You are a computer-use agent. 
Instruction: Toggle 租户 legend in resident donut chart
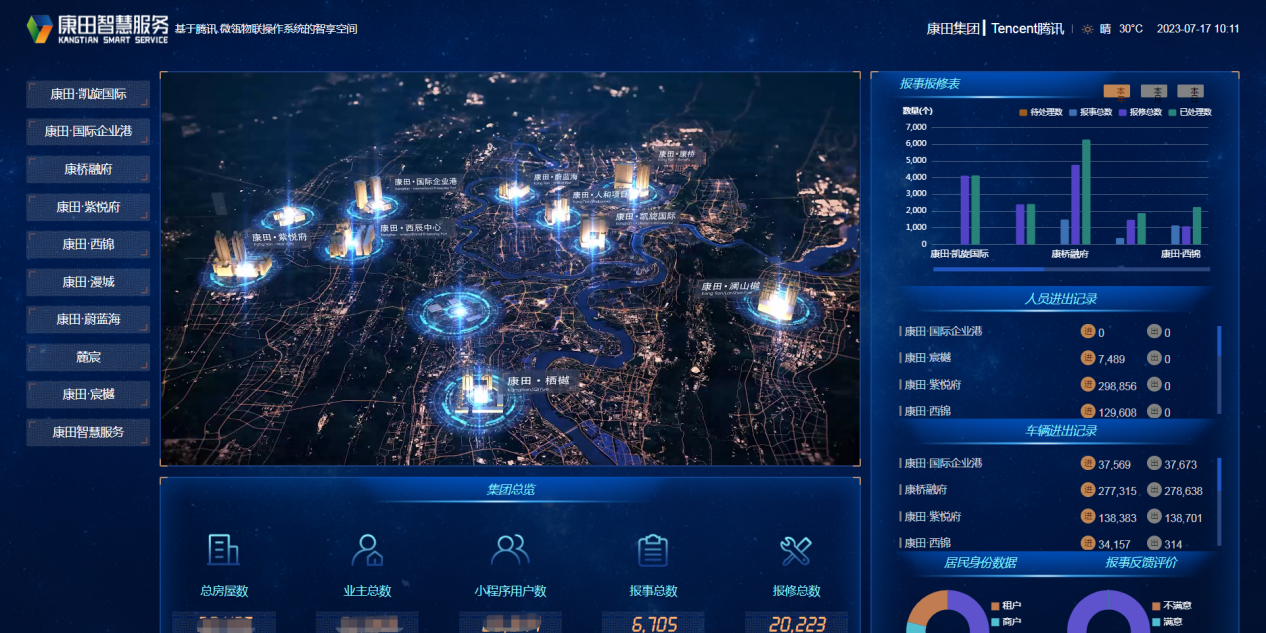click(x=1005, y=606)
